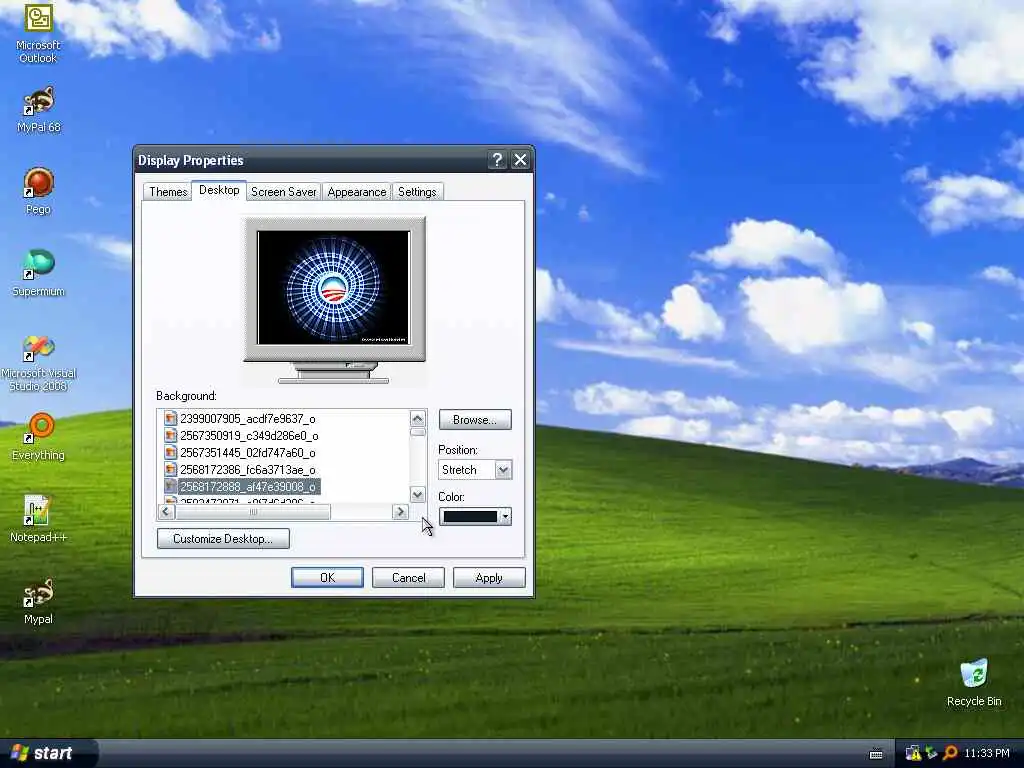The image size is (1024, 768).
Task: Click the image icon beside 2399007905_acdf7e9637_o
Action: 170,419
